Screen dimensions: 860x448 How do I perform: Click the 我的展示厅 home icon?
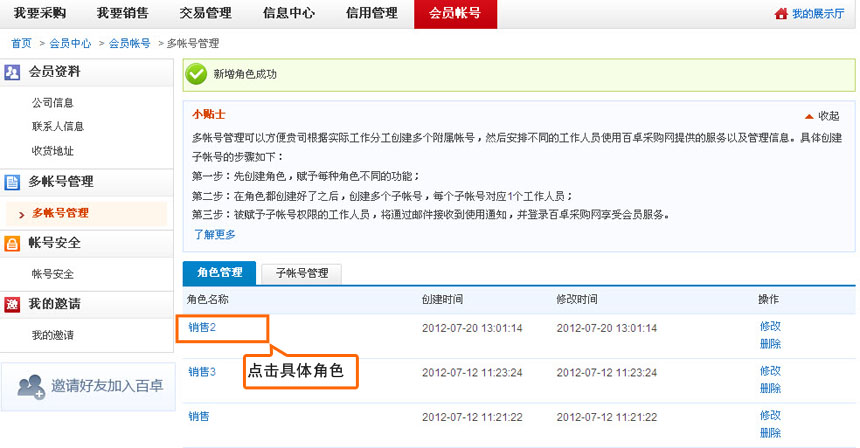tap(781, 14)
